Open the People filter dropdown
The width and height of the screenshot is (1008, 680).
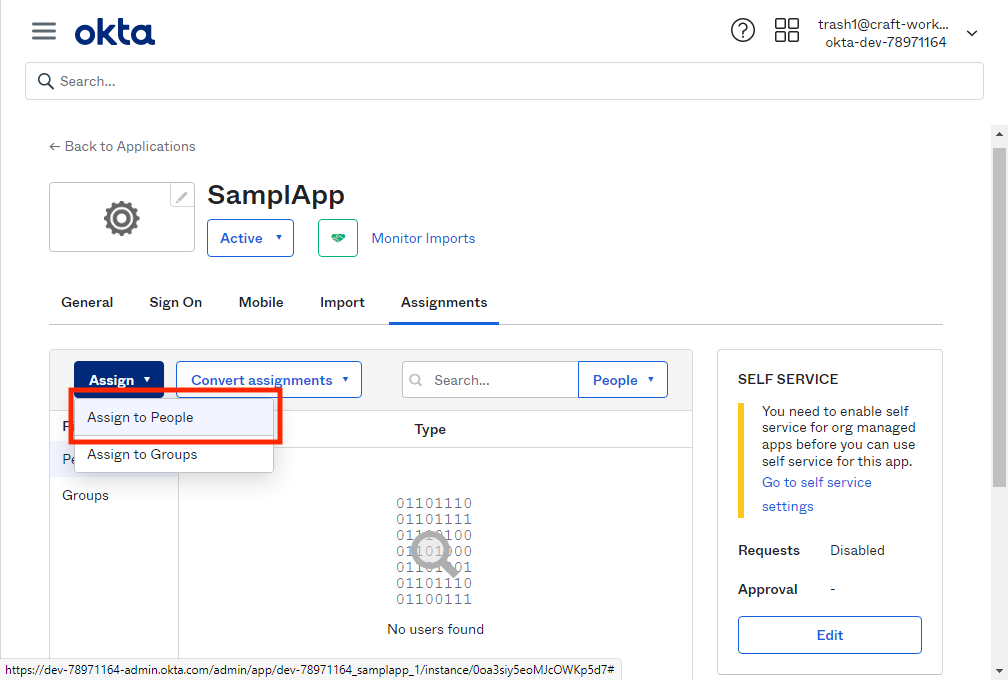pyautogui.click(x=622, y=379)
